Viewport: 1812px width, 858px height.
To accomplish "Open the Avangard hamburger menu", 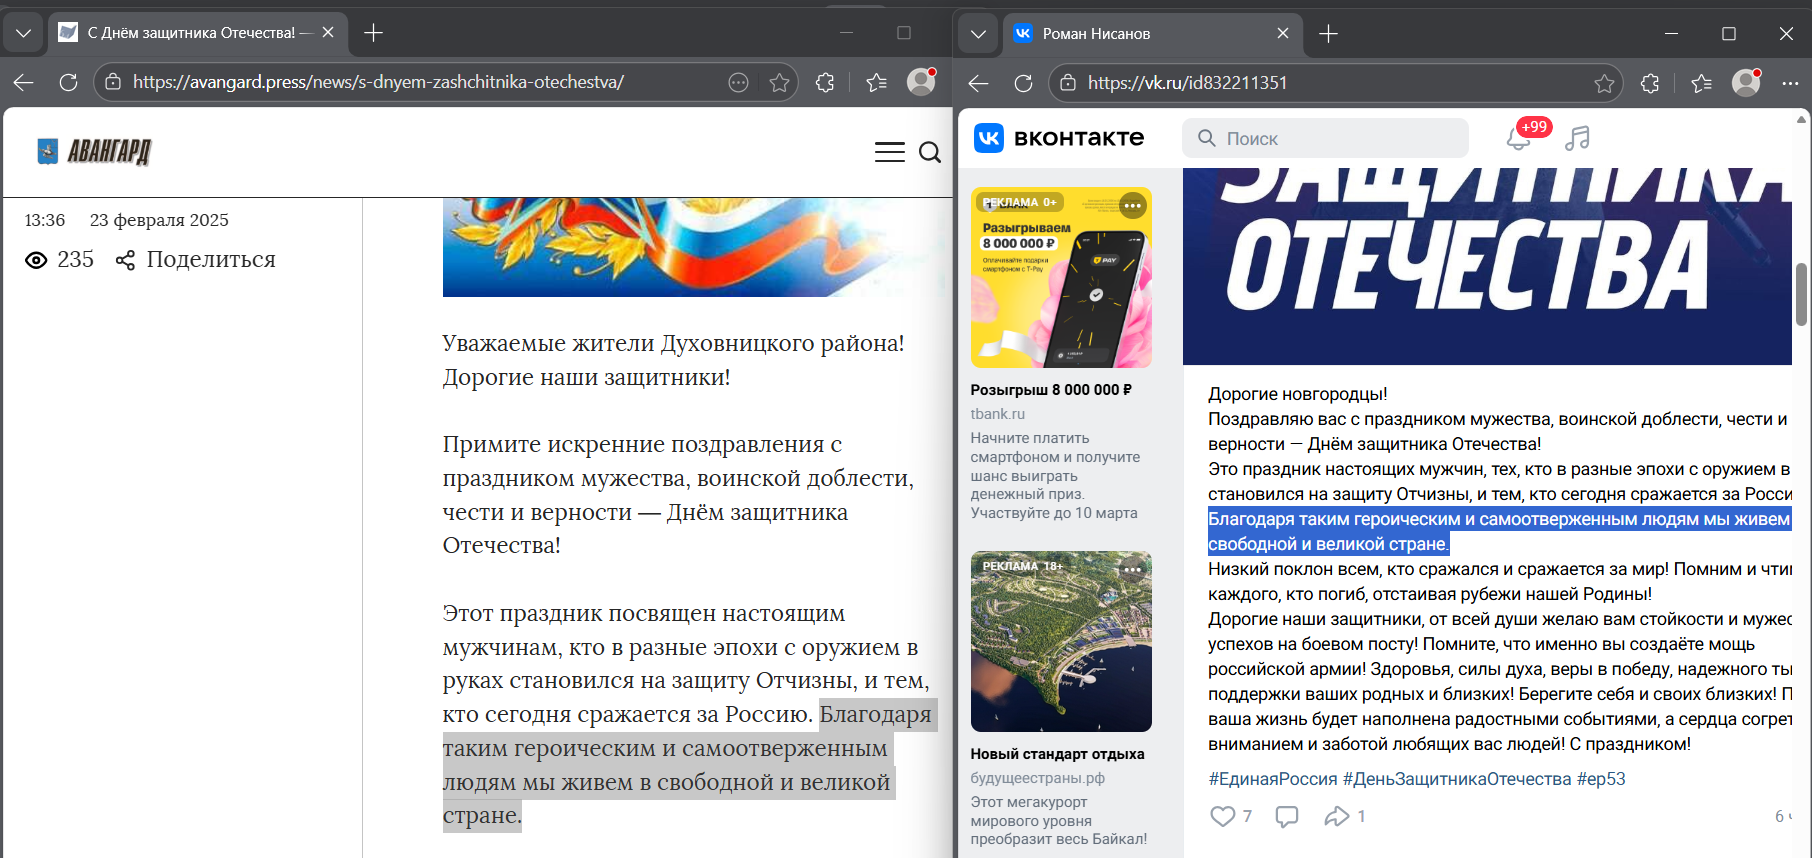I will point(890,152).
